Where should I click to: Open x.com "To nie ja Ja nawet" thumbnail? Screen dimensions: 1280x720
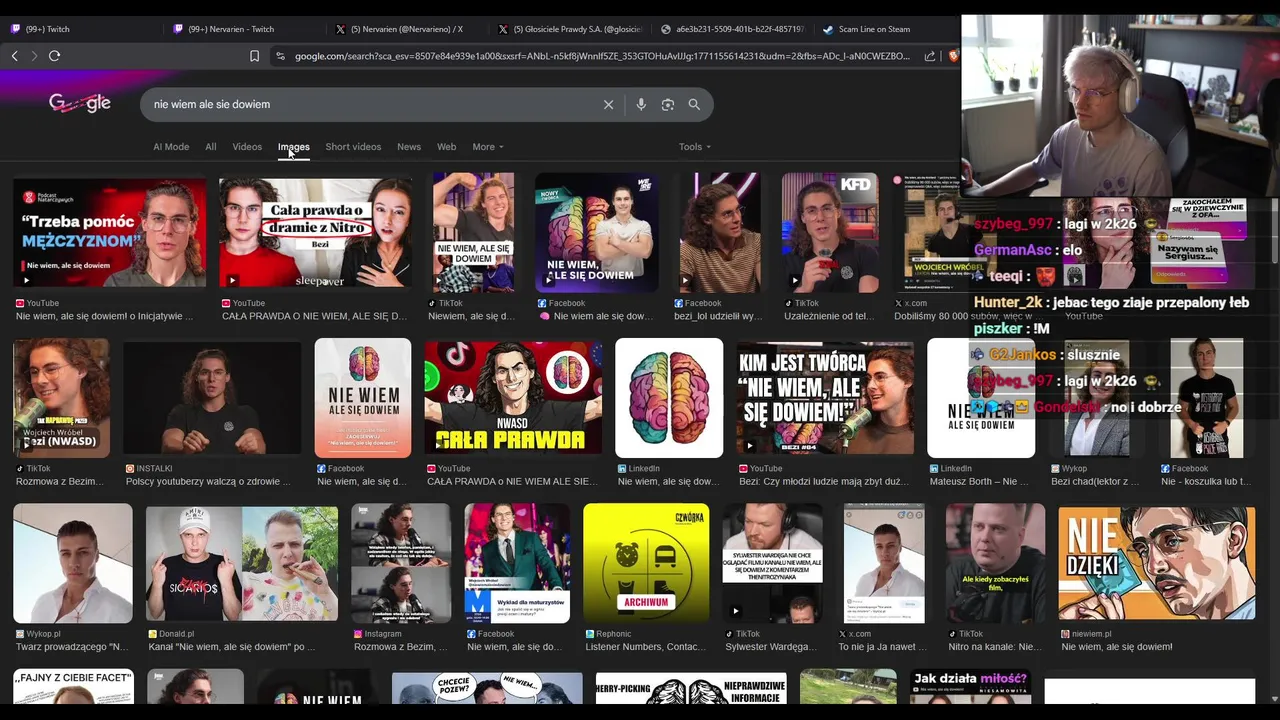pyautogui.click(x=884, y=563)
